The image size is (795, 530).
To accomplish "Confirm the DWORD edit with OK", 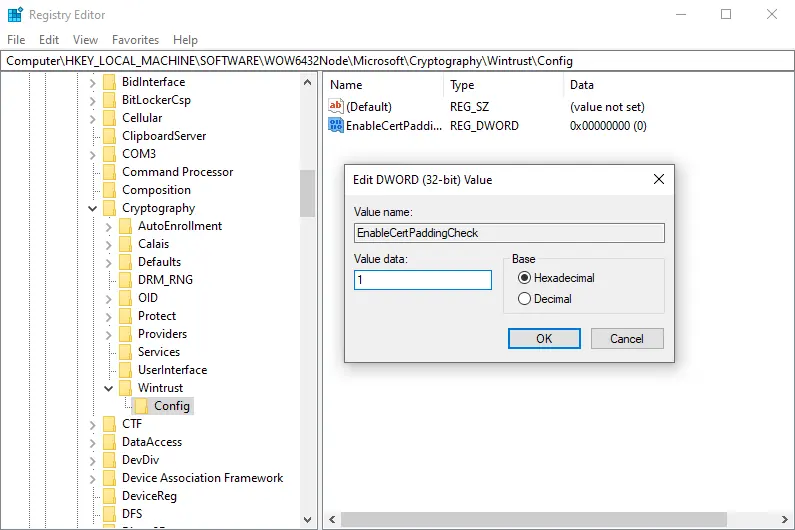I will pos(544,338).
